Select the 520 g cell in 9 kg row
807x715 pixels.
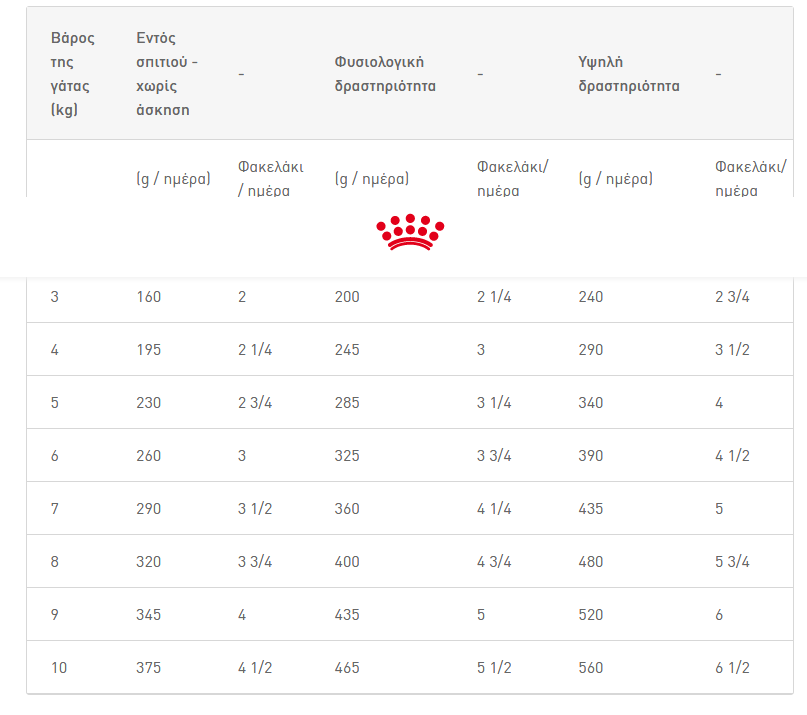pos(591,615)
